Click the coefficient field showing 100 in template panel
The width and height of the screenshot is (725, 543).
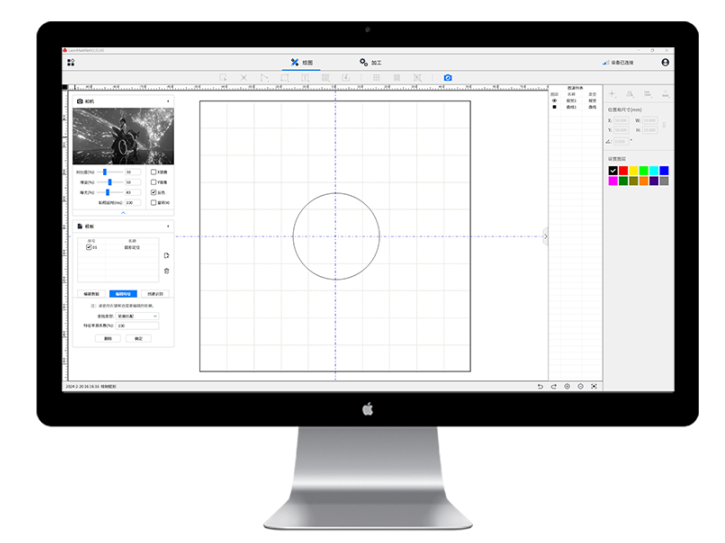point(137,326)
